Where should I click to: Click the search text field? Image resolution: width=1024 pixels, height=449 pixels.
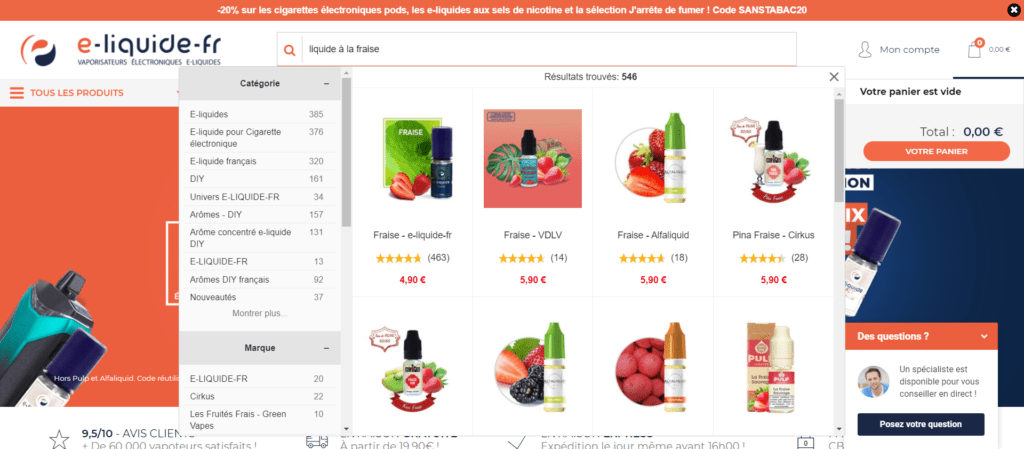pos(549,49)
